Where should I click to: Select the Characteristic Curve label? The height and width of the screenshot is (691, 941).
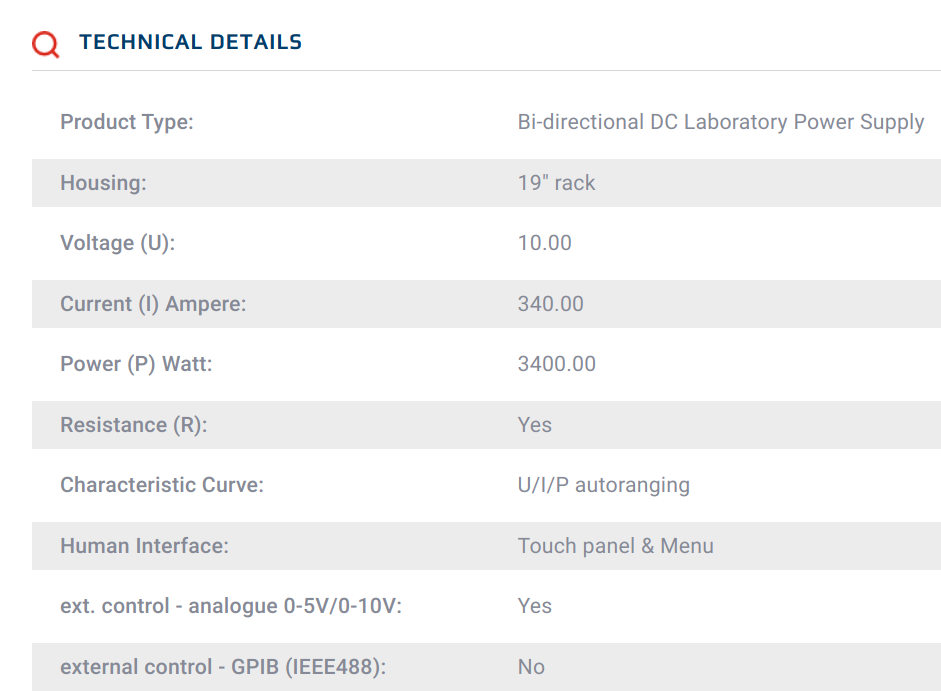(162, 484)
